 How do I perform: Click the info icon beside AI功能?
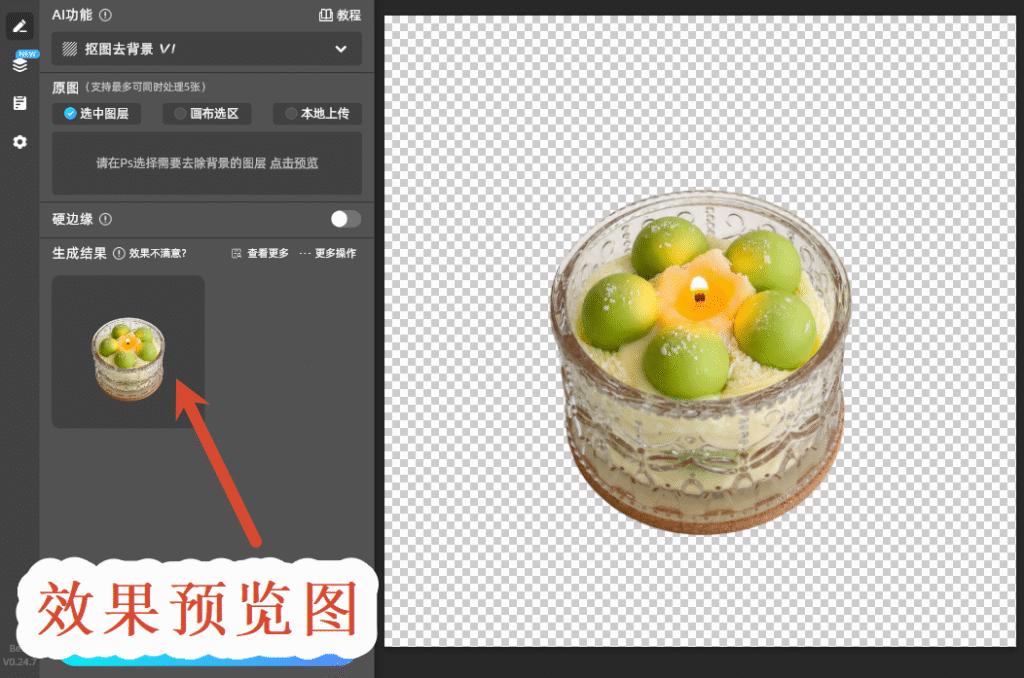point(105,15)
